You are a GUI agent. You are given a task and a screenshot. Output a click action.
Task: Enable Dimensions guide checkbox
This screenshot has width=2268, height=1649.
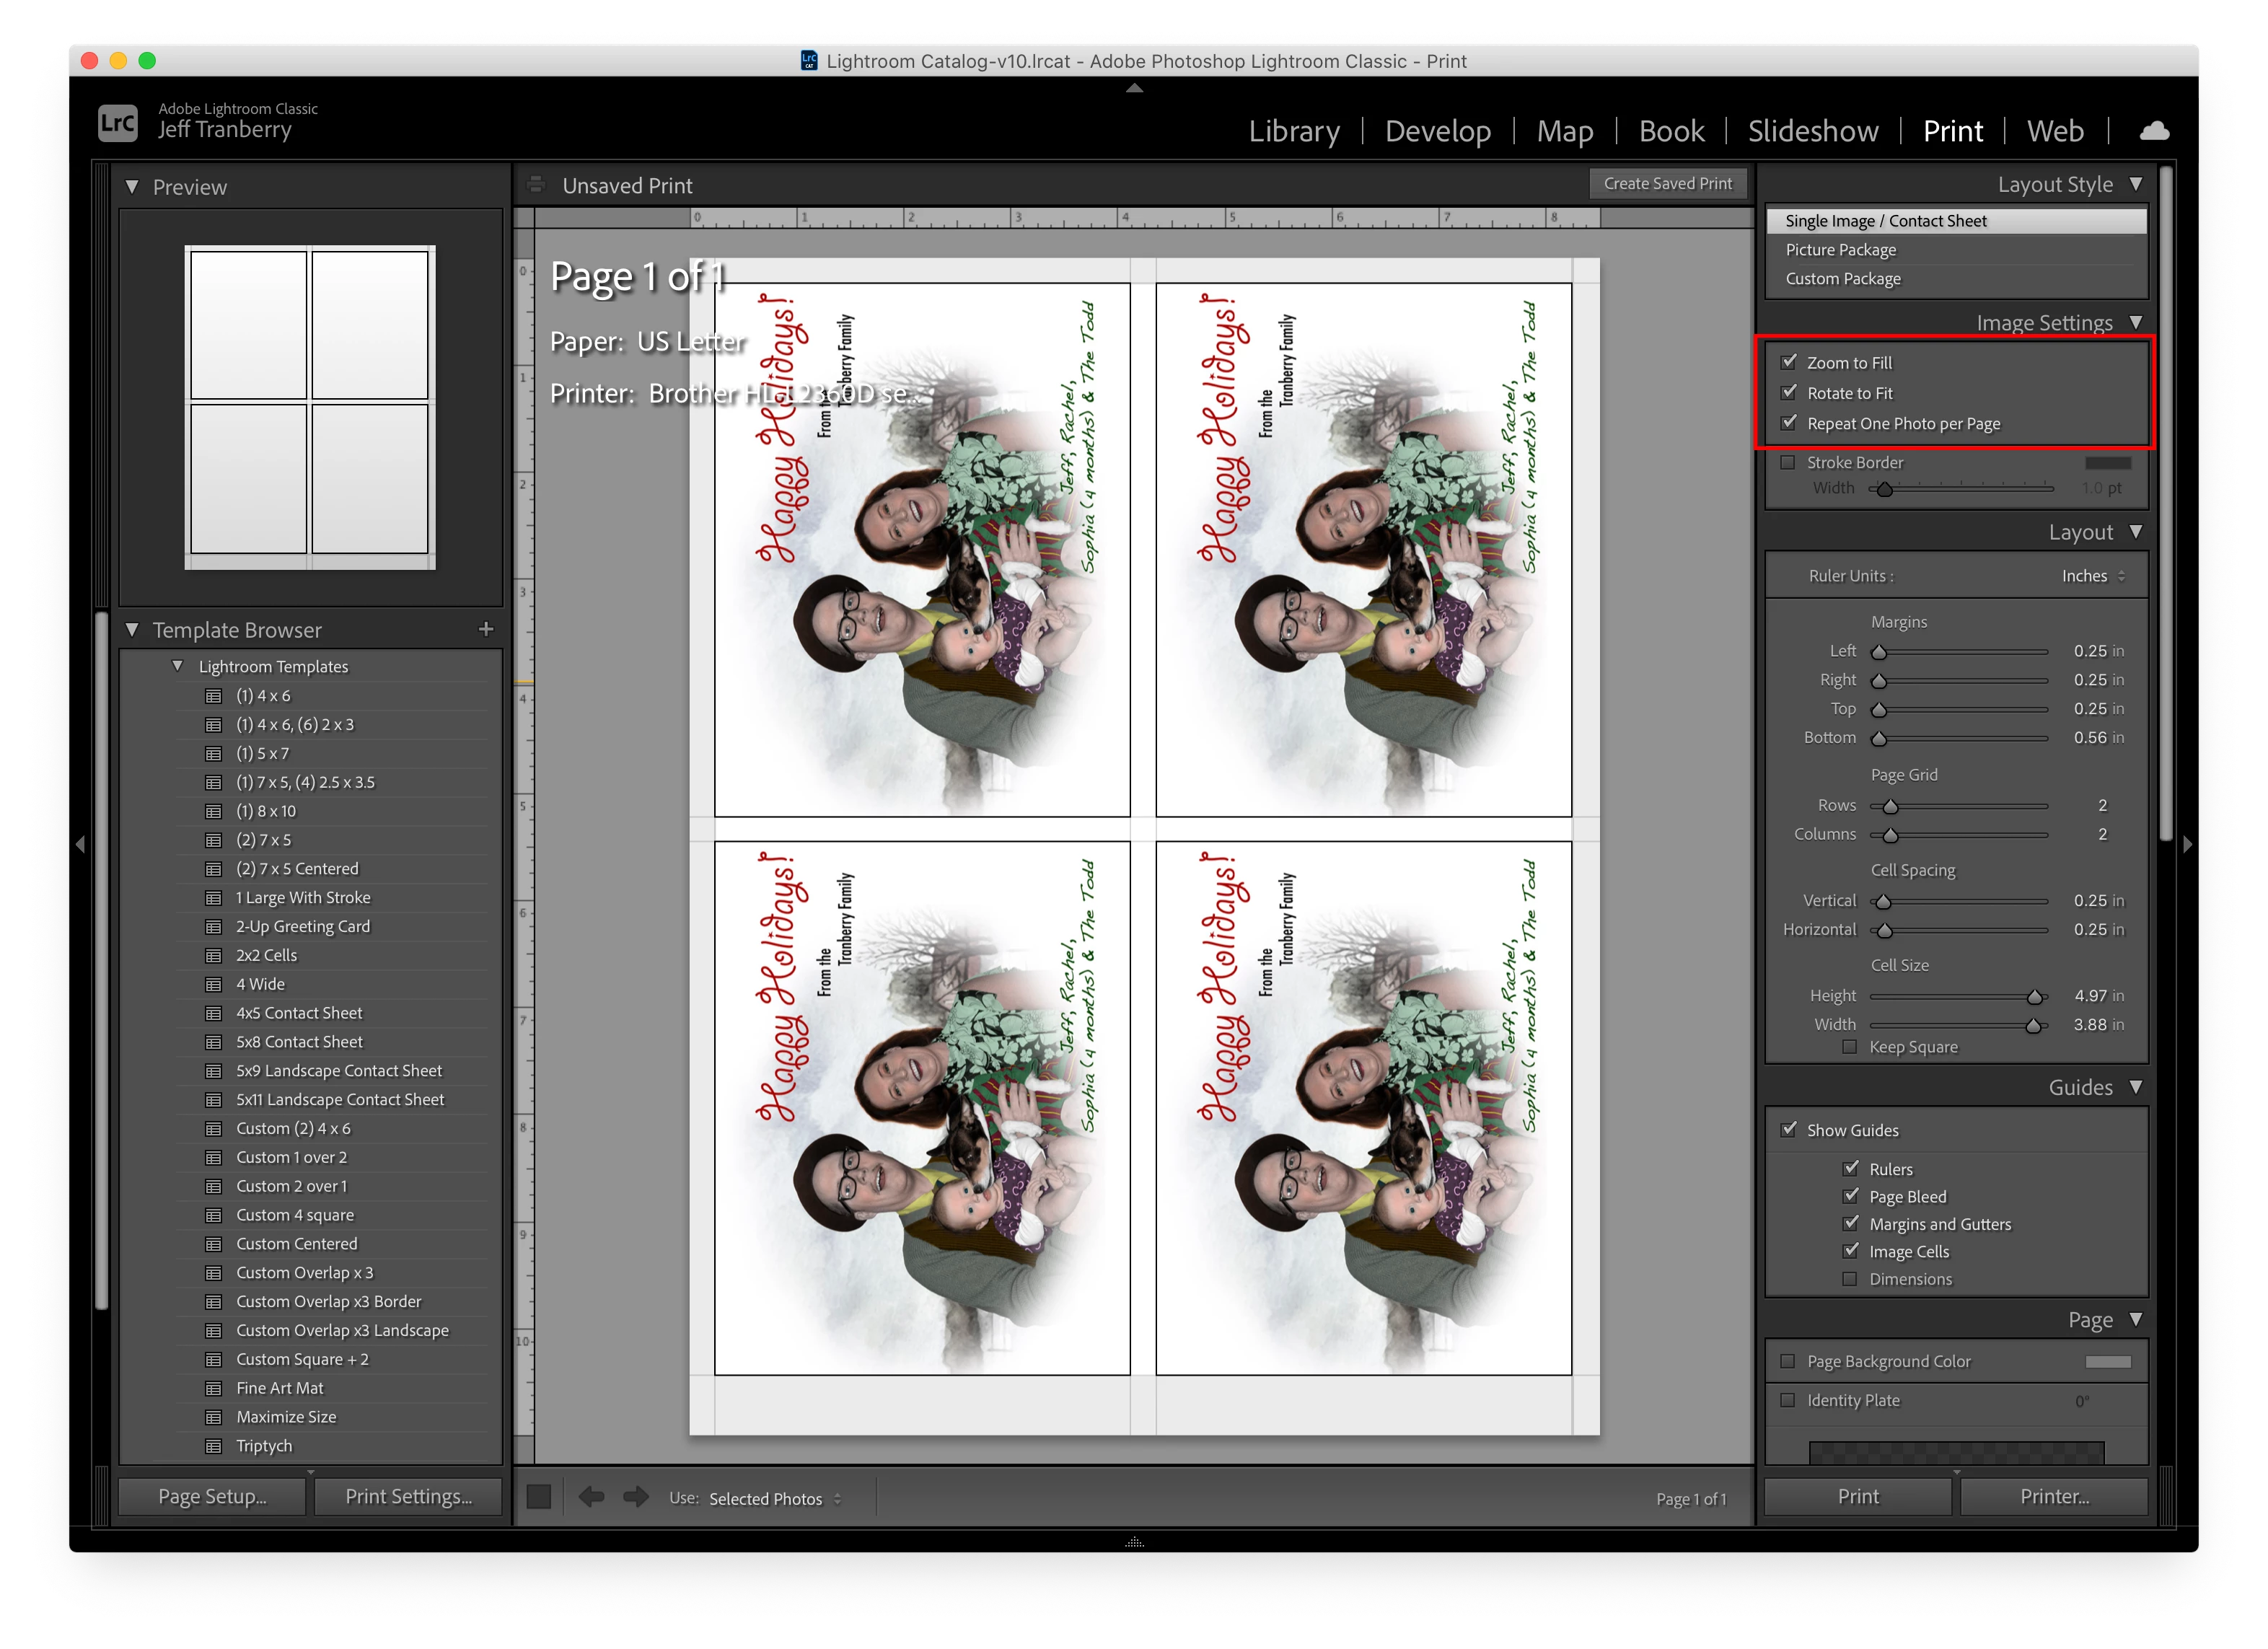tap(1850, 1279)
